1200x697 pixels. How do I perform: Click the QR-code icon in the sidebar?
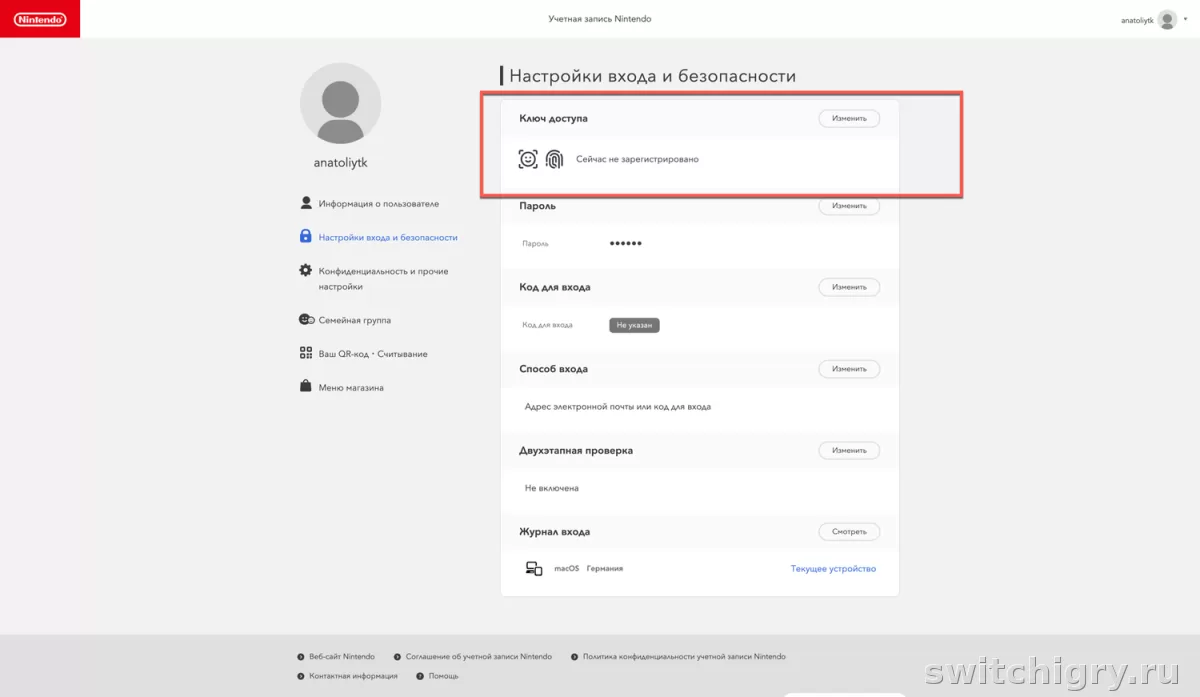tap(304, 353)
